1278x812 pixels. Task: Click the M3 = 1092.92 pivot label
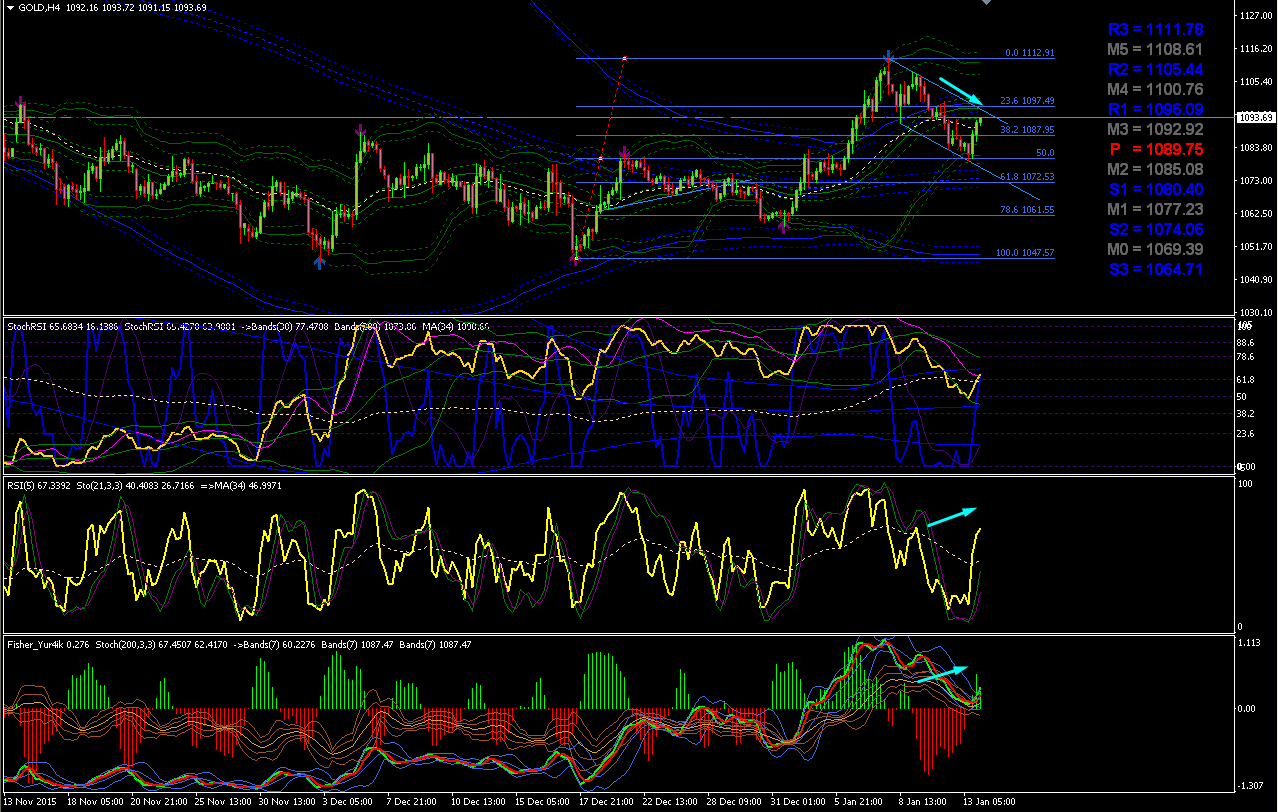pos(1156,129)
